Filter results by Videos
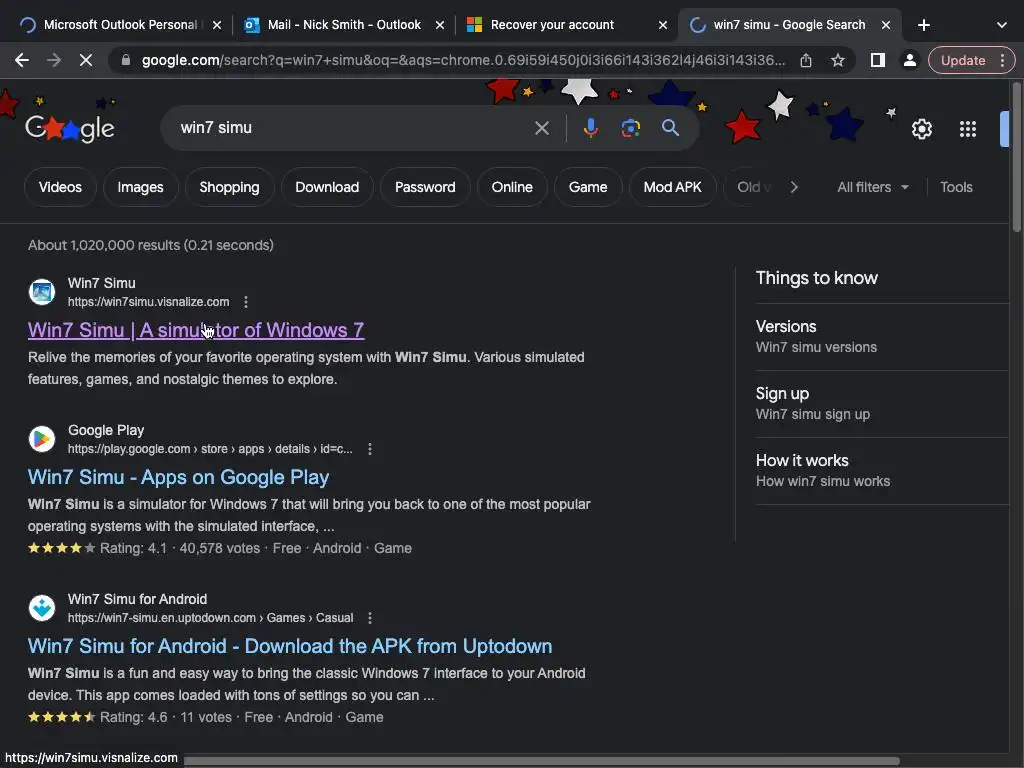This screenshot has width=1024, height=768. click(60, 187)
